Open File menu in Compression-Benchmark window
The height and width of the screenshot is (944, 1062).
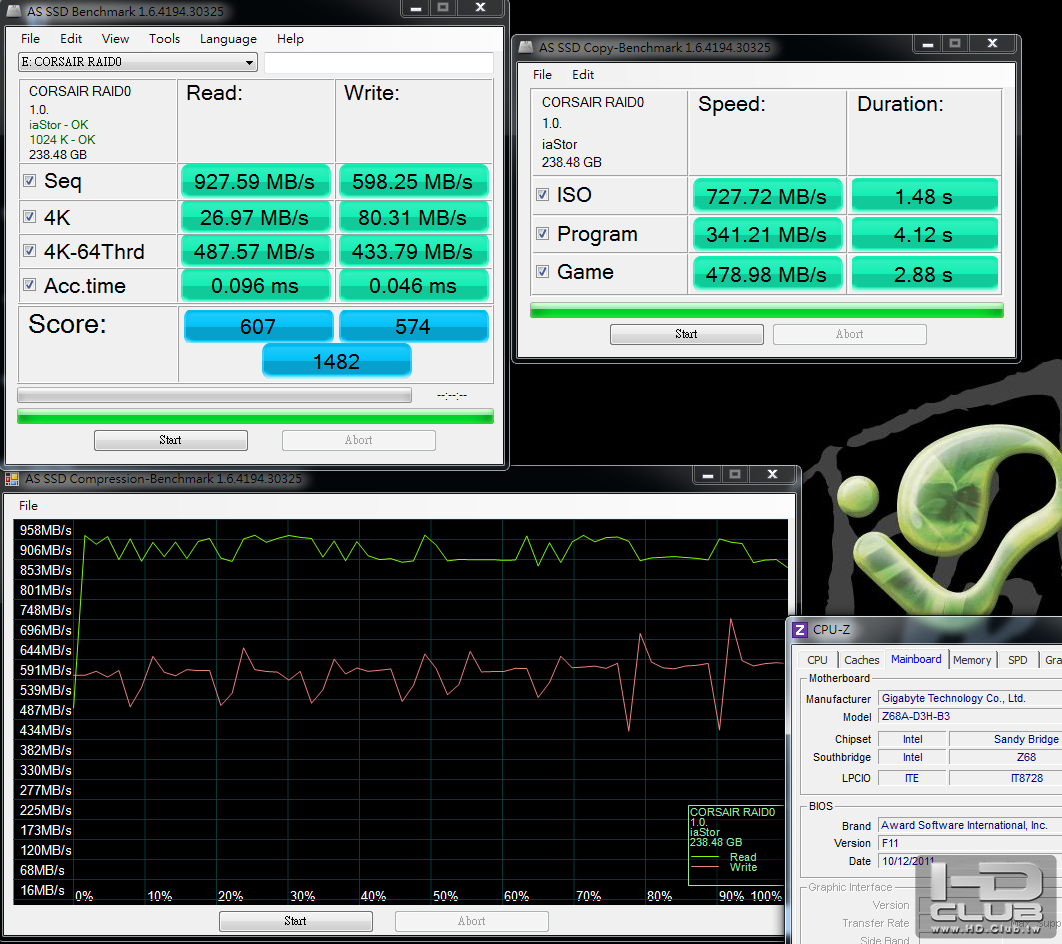point(28,505)
